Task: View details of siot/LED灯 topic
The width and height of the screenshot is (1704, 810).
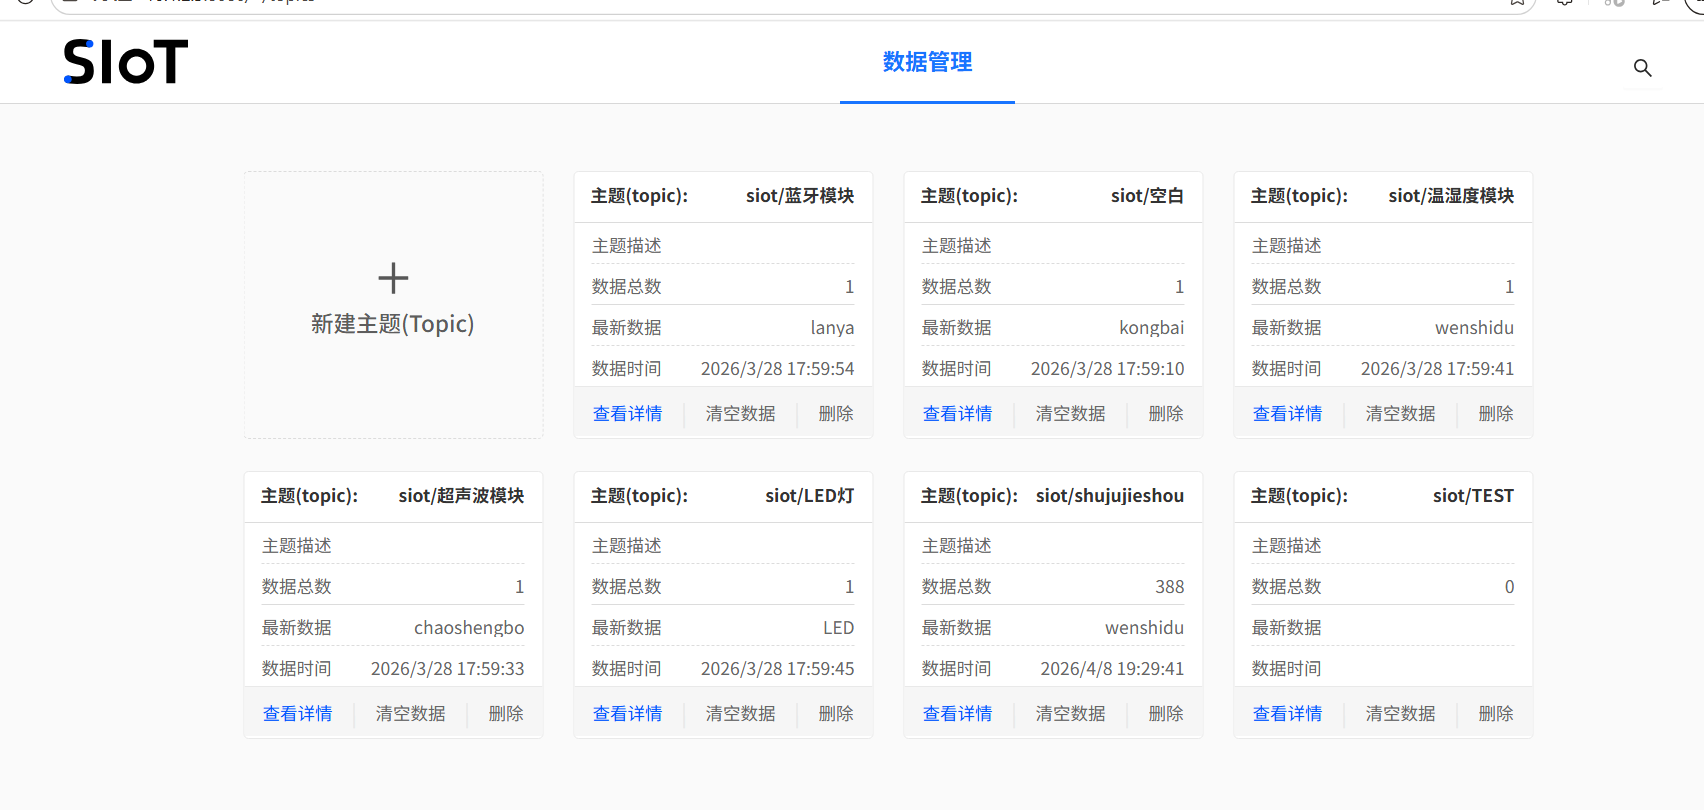Action: coord(627,714)
